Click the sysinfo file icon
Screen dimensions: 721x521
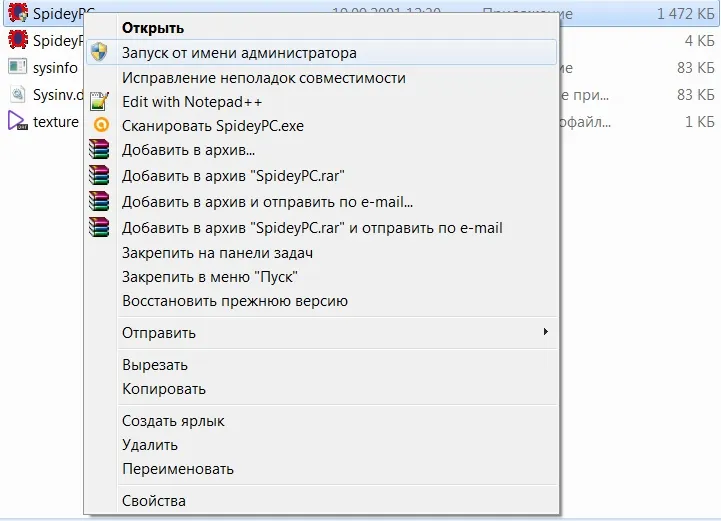click(17, 67)
